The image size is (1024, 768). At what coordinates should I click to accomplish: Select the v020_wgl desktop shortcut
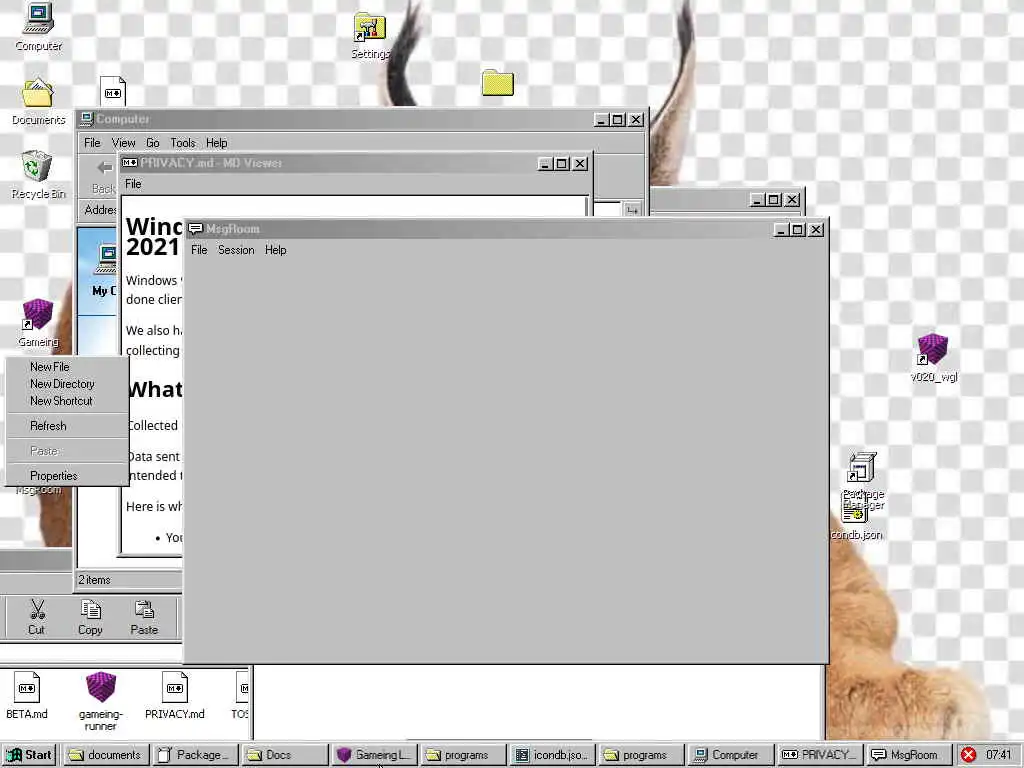coord(933,357)
